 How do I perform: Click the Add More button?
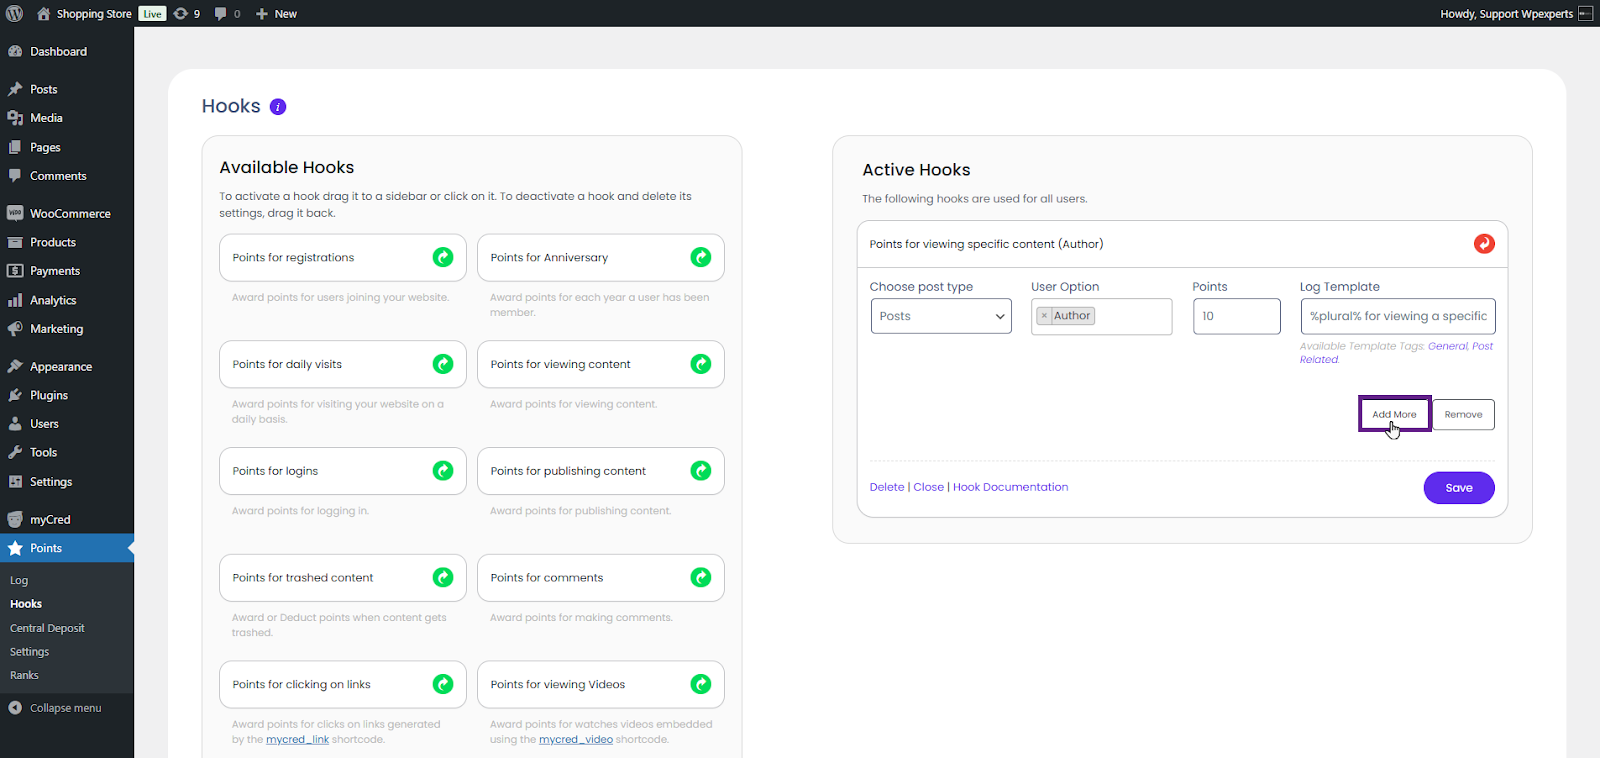pyautogui.click(x=1393, y=414)
